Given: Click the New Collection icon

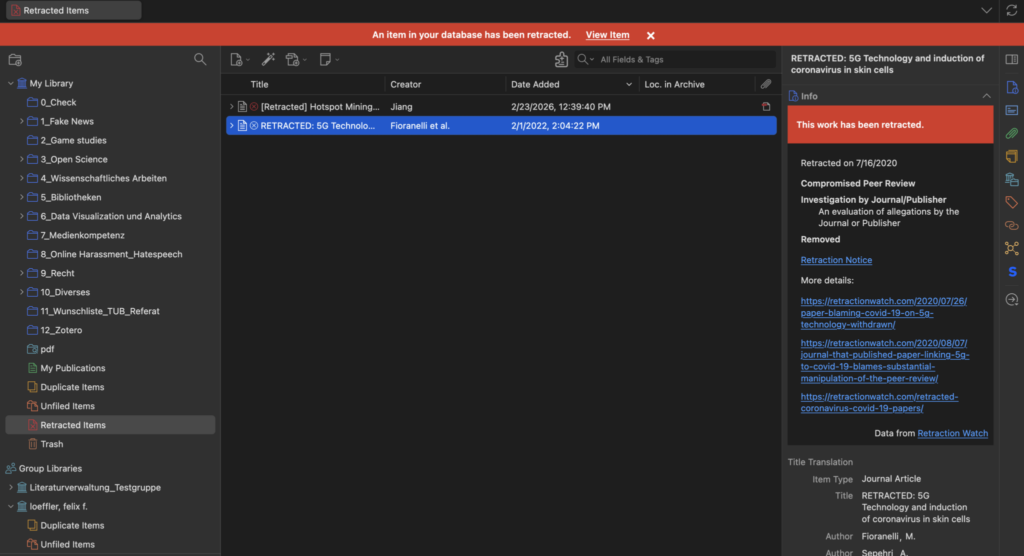Looking at the screenshot, I should [x=15, y=60].
